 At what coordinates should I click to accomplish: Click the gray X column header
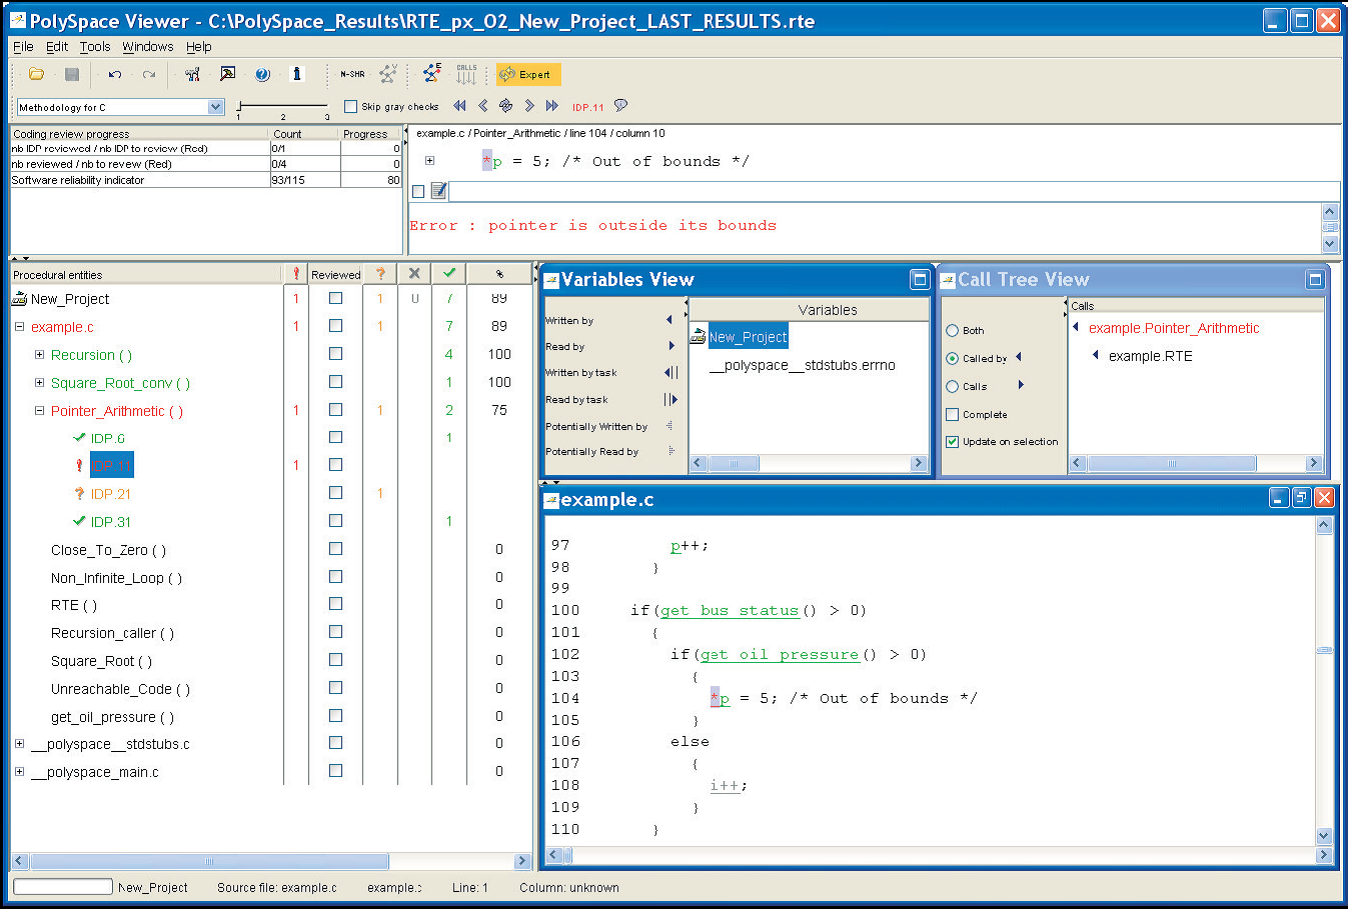tap(414, 274)
